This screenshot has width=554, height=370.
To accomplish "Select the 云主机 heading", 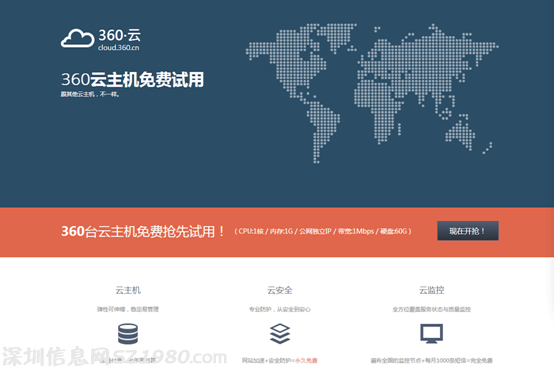I will tap(128, 290).
